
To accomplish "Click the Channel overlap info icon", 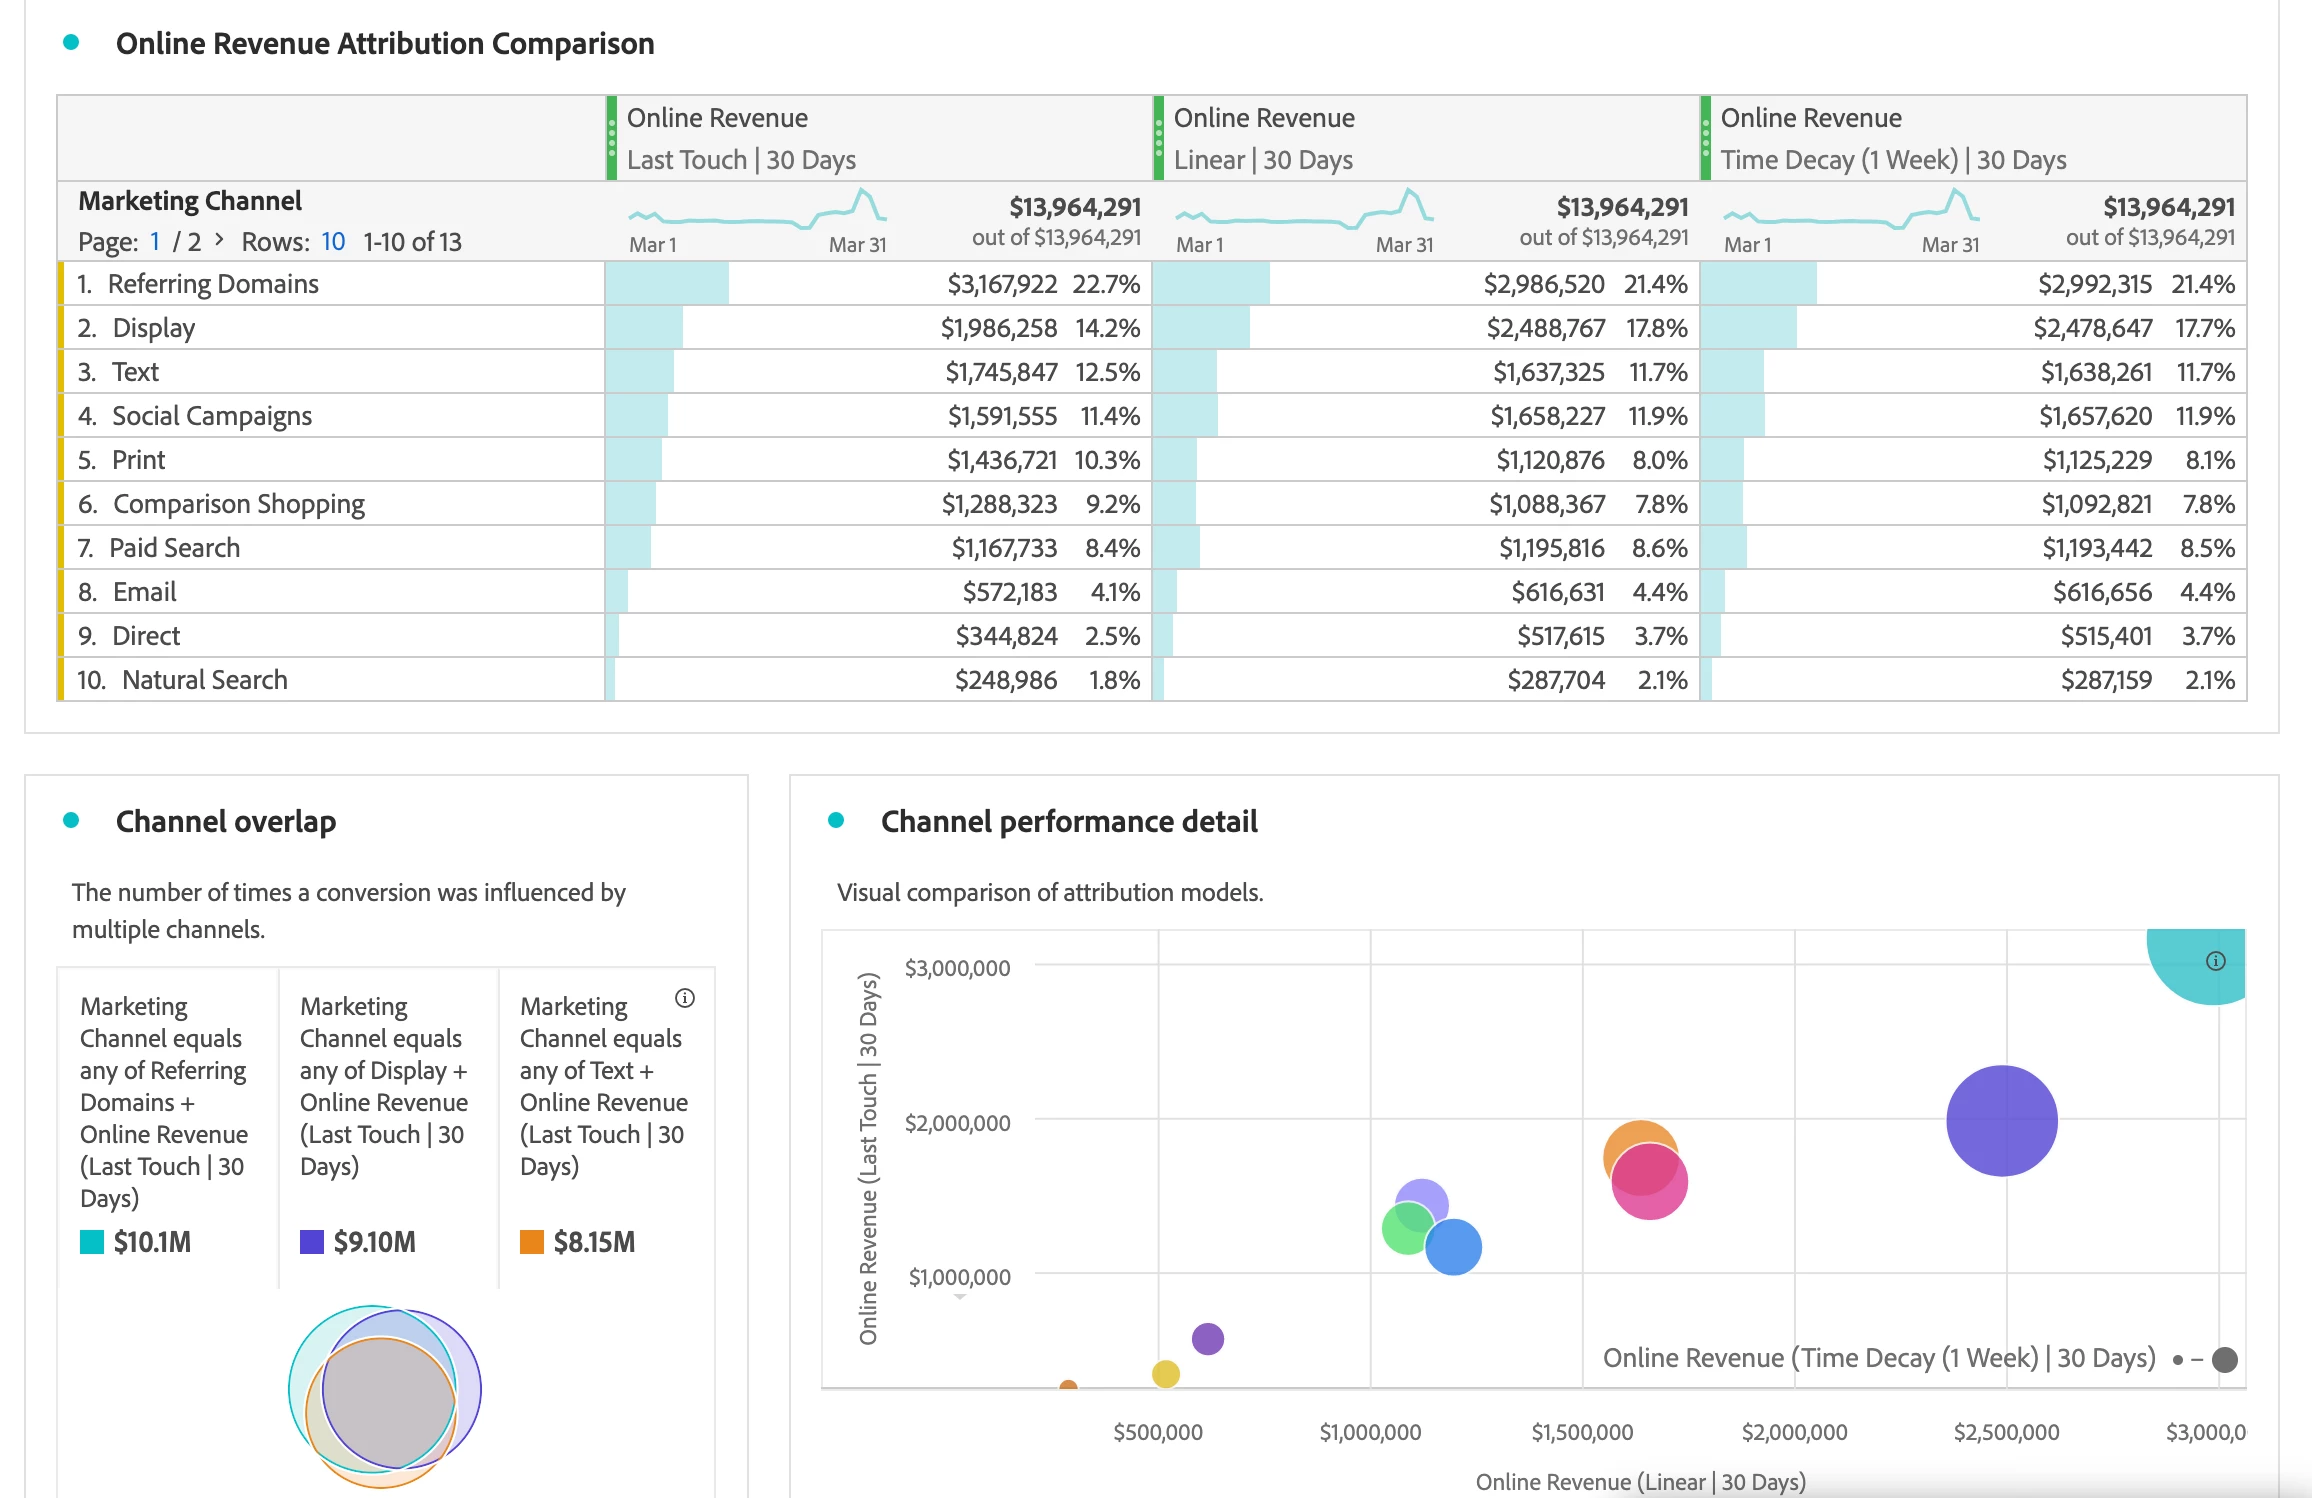I will click(685, 998).
